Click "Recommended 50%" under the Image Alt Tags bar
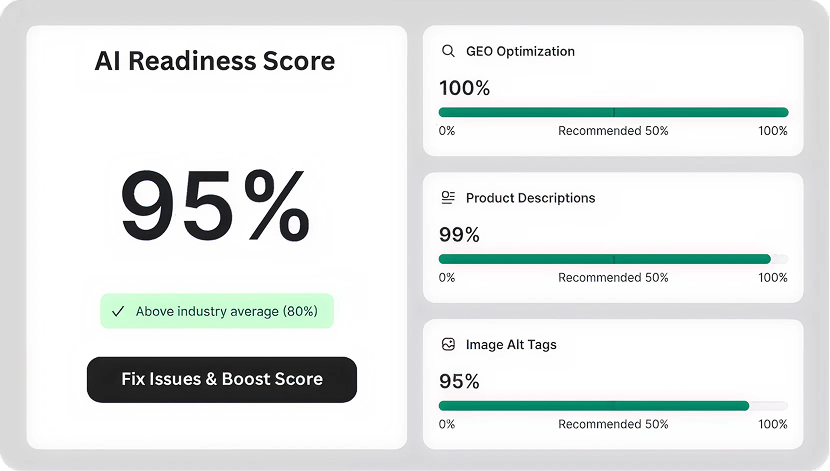Screen dimensions: 830x471 613,424
